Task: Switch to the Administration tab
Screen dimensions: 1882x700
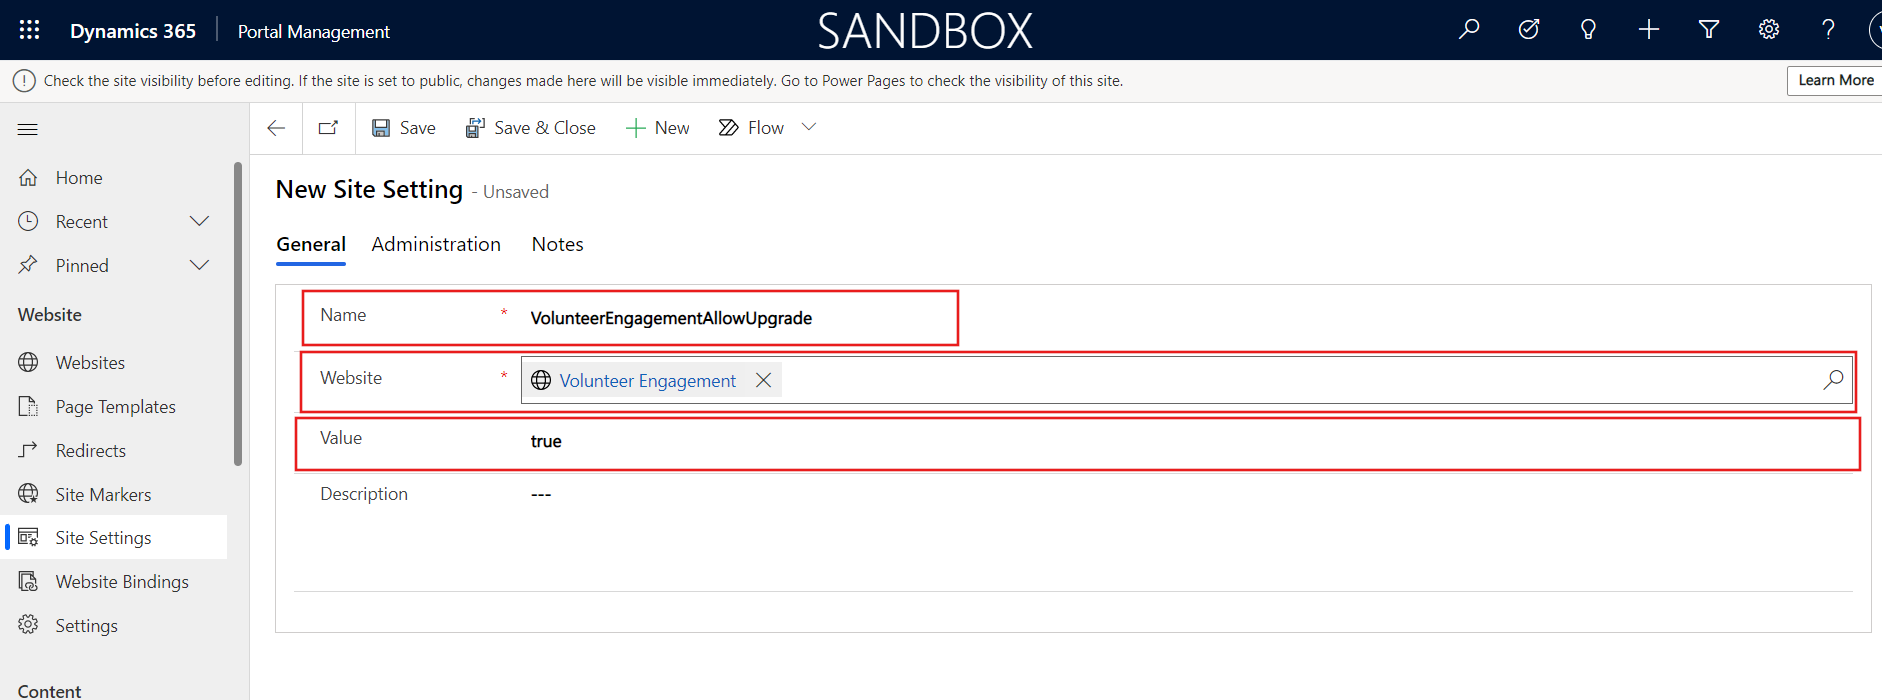Action: 436,244
